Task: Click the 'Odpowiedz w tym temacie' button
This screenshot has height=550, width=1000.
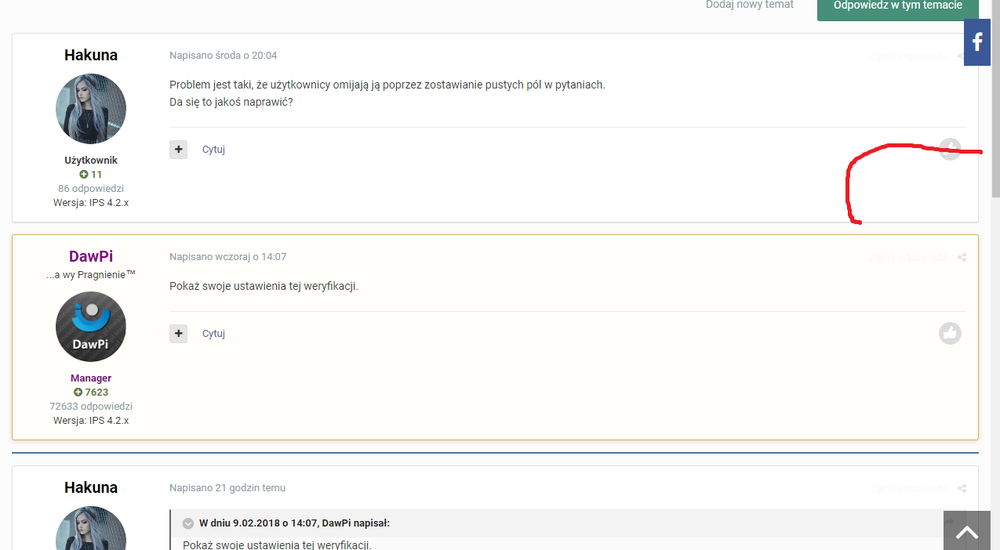Action: (x=897, y=6)
